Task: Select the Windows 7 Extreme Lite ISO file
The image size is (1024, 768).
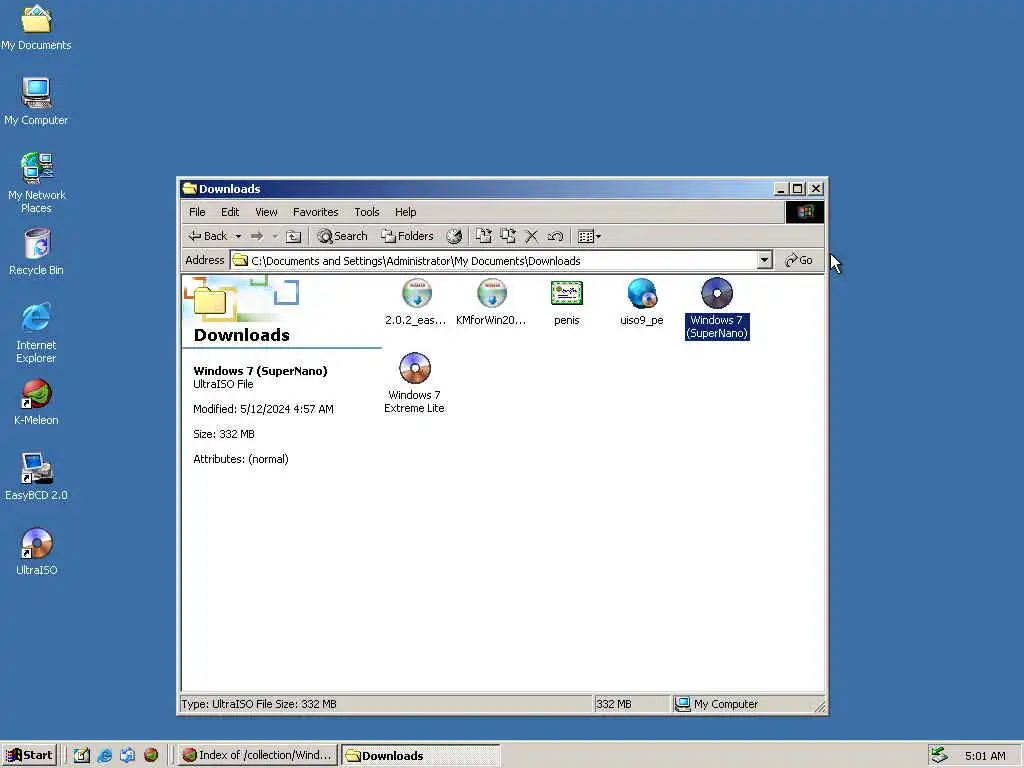Action: click(415, 383)
